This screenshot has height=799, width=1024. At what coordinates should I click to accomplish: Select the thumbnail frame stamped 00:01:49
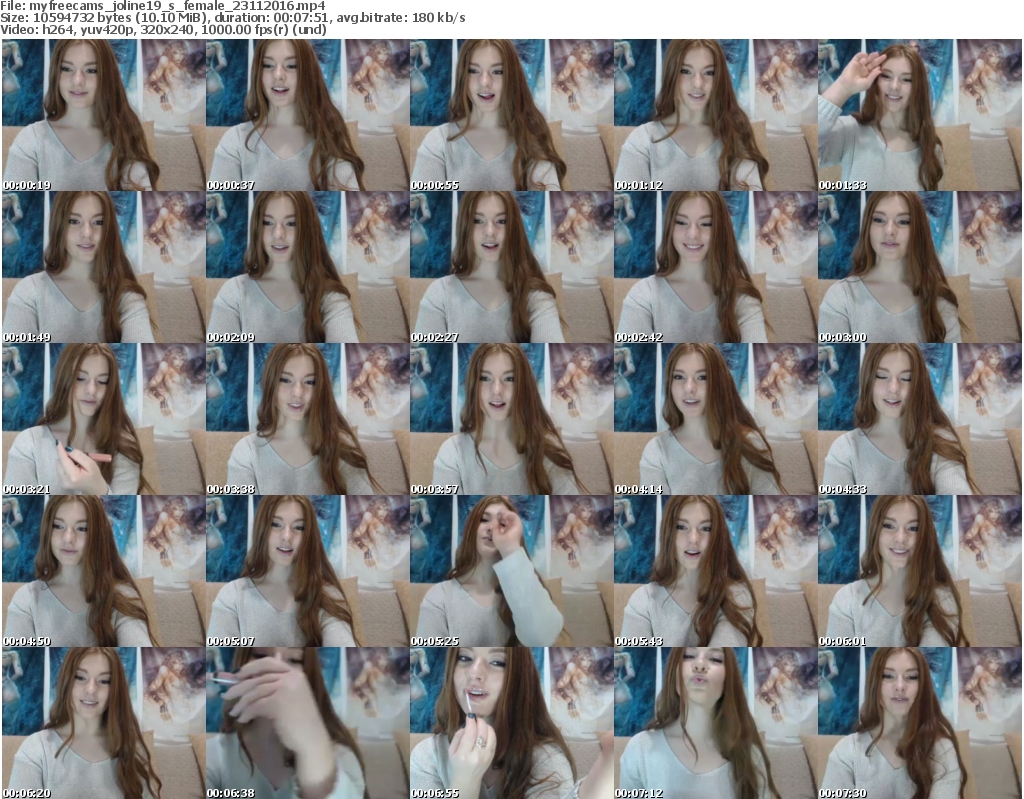pos(103,267)
